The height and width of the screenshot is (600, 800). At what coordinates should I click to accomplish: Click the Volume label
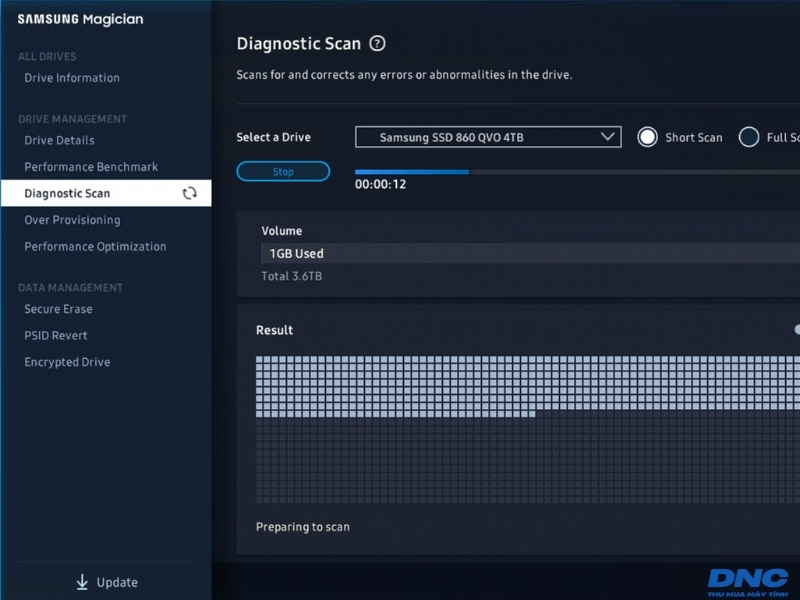click(x=282, y=231)
